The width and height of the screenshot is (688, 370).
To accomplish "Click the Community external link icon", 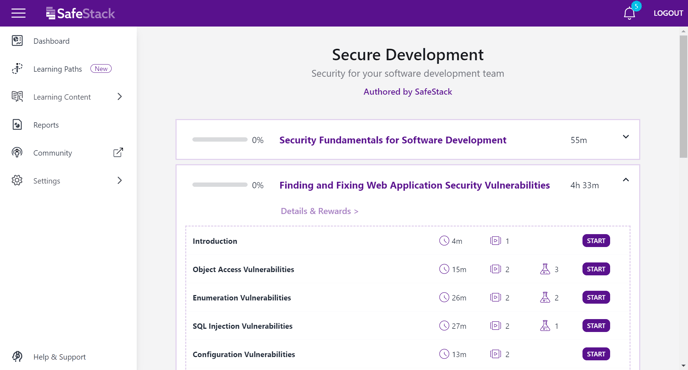I will click(x=118, y=152).
